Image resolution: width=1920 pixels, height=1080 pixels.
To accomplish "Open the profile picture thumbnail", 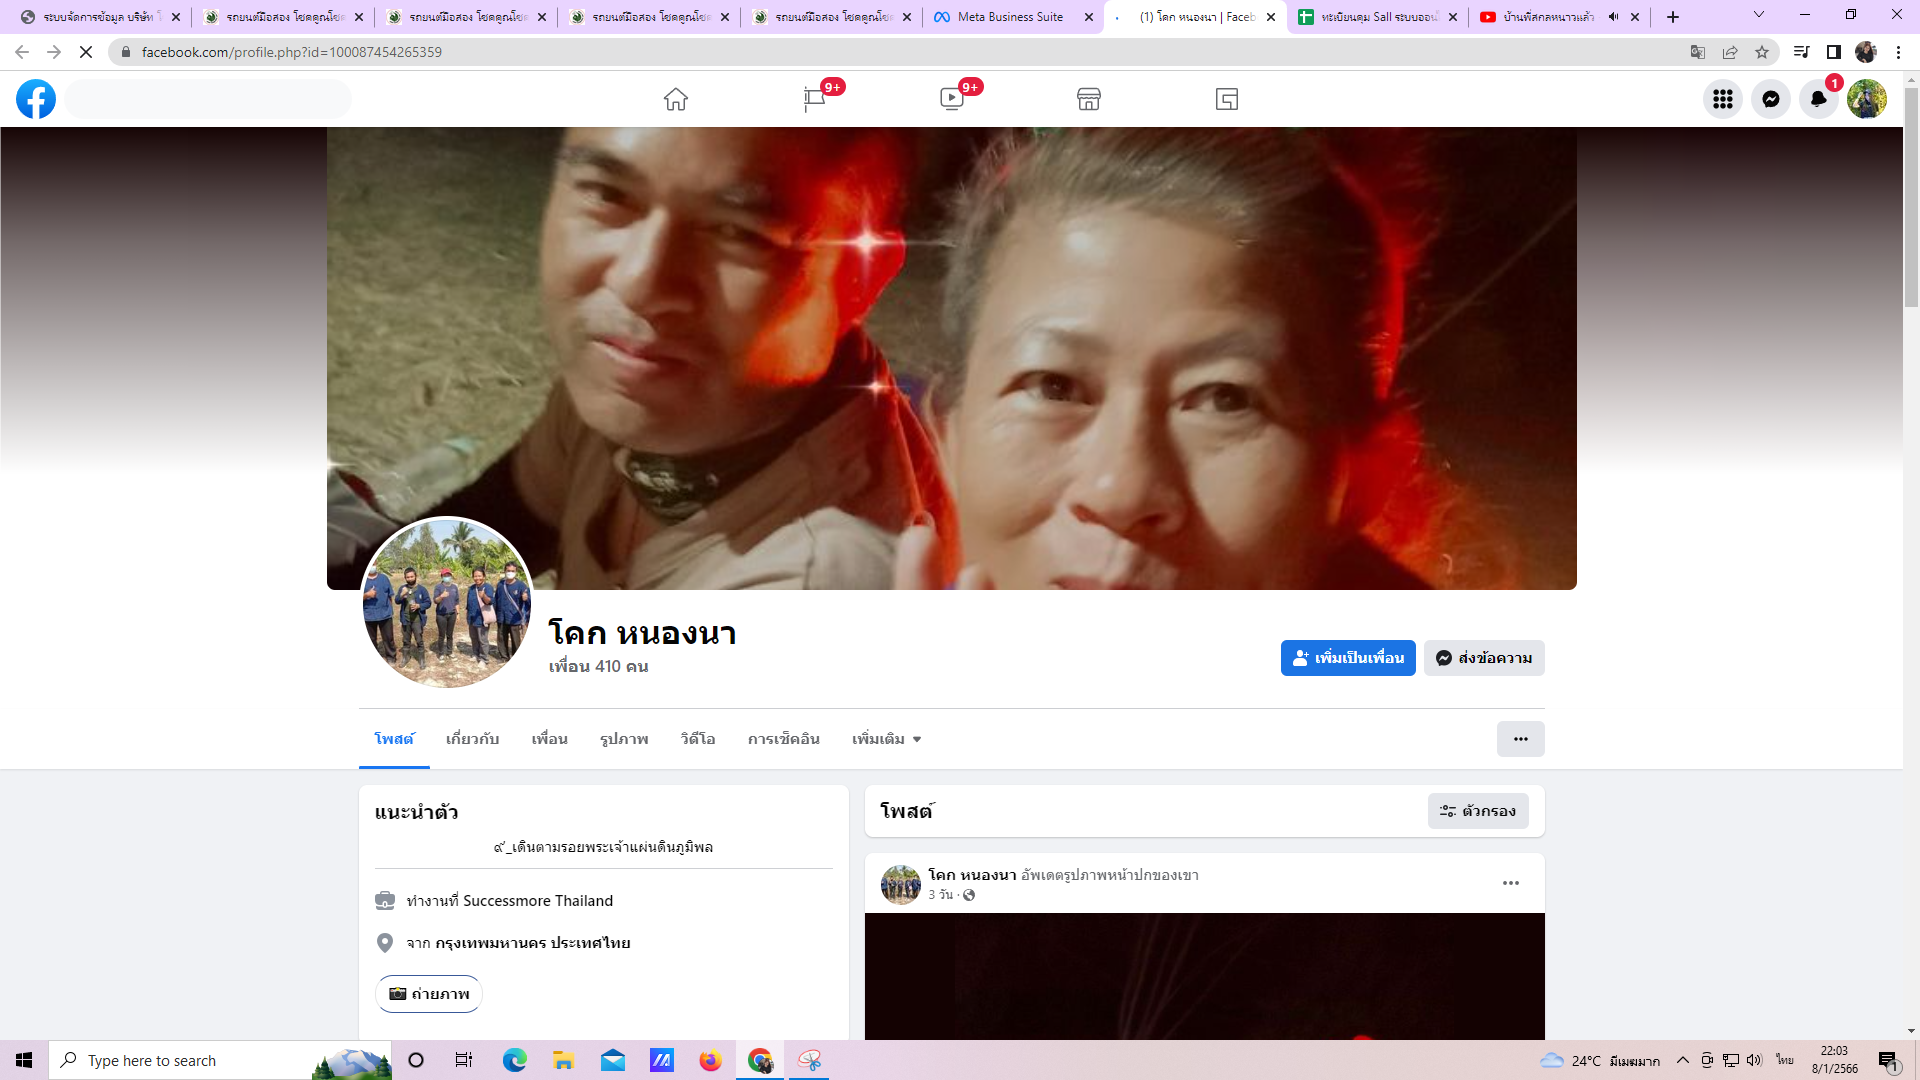I will [x=446, y=603].
